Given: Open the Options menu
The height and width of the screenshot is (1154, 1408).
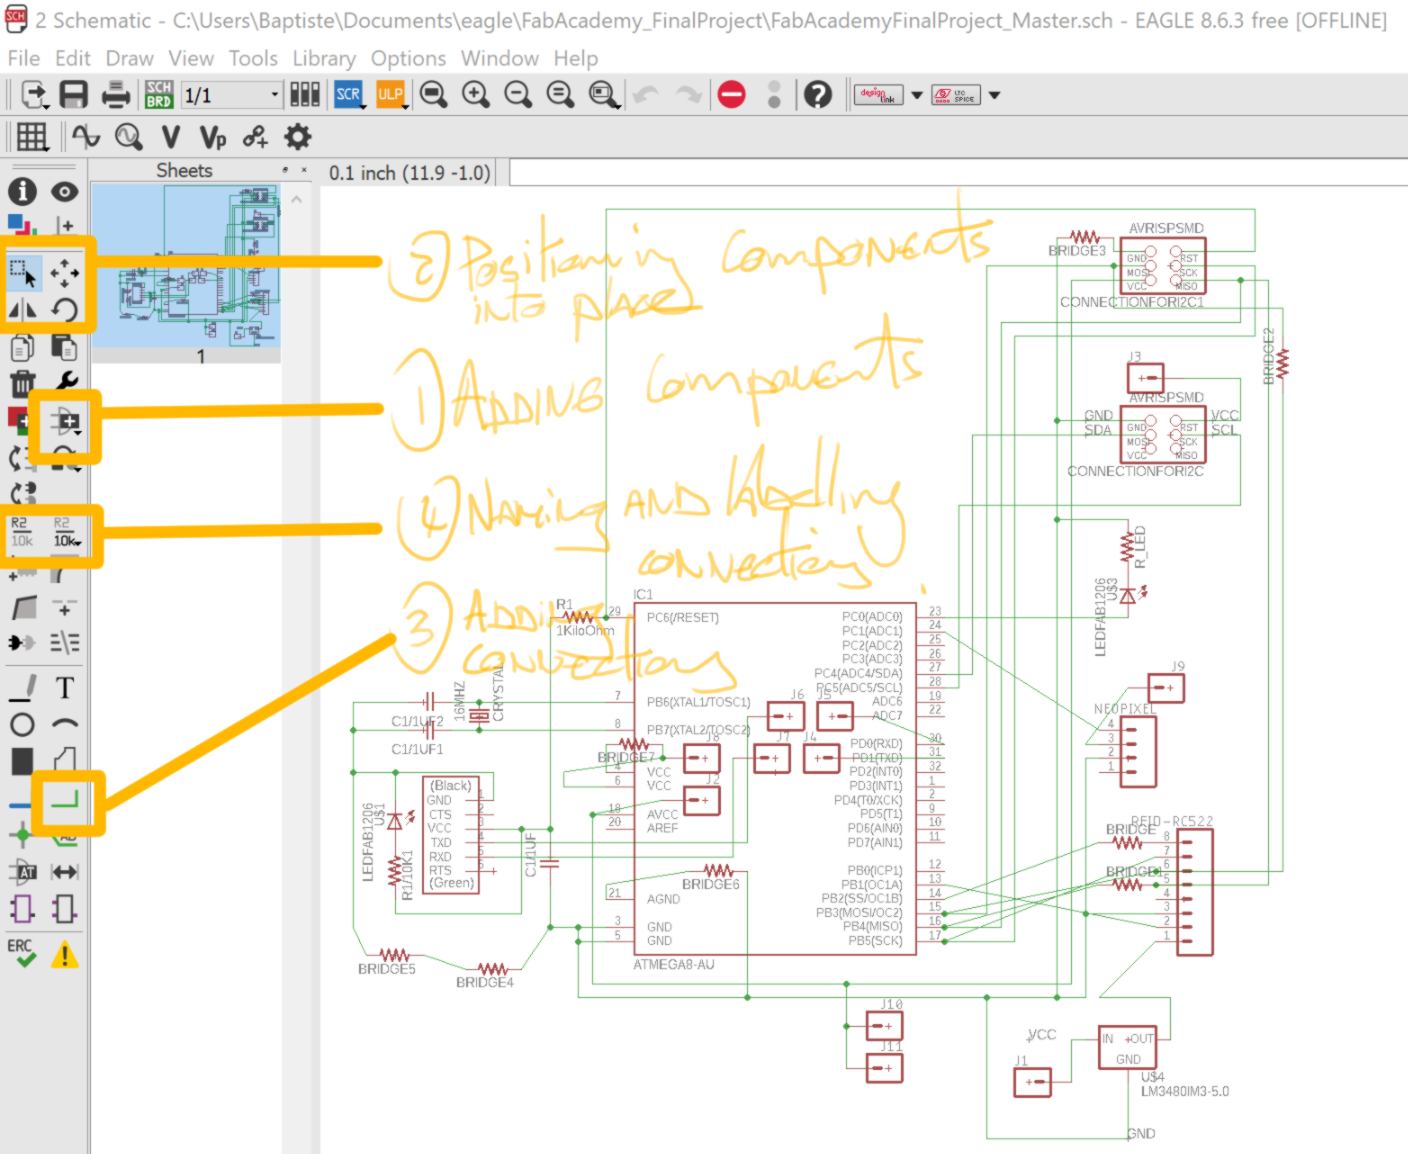Looking at the screenshot, I should (x=408, y=58).
